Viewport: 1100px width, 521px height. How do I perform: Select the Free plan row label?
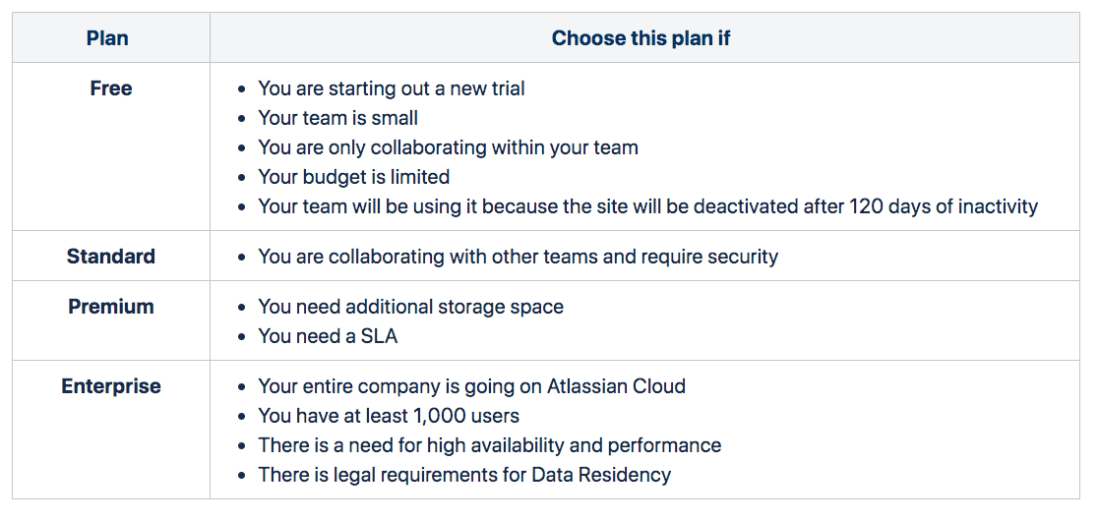pyautogui.click(x=110, y=88)
